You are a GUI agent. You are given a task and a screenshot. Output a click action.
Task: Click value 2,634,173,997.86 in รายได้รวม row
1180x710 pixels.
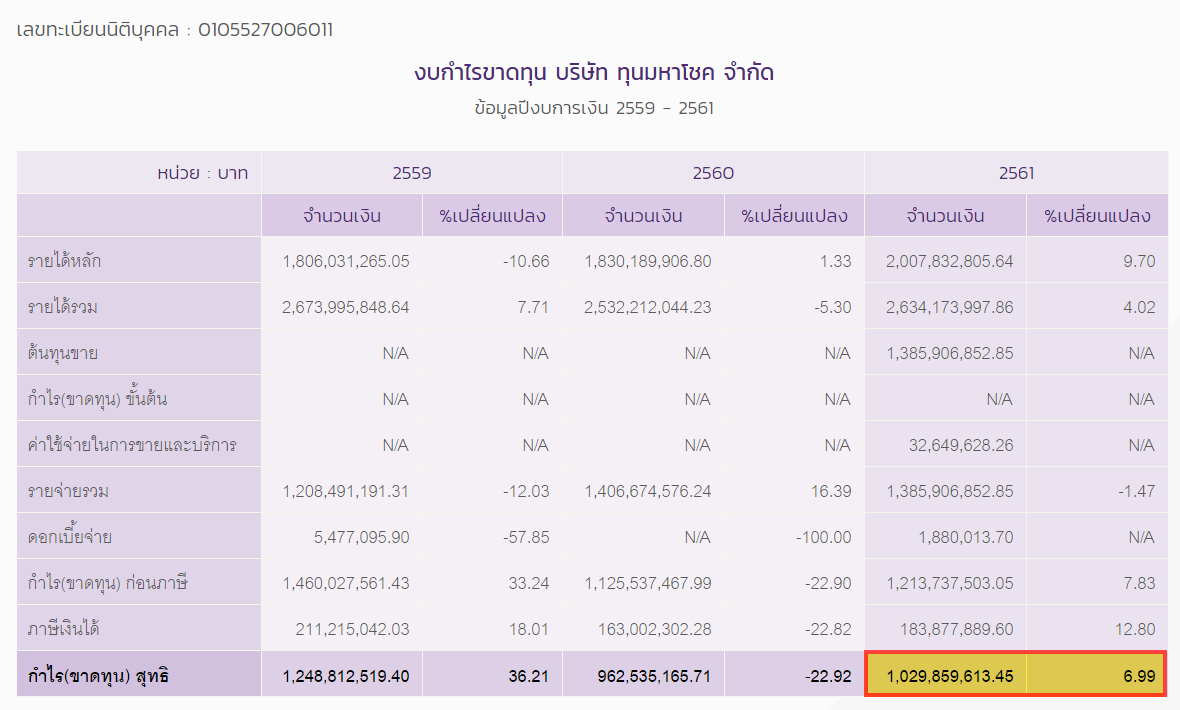[x=949, y=307]
